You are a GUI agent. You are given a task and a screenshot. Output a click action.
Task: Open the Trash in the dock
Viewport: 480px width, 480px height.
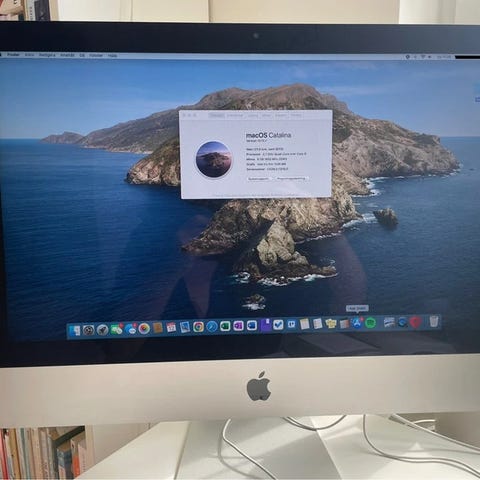[x=433, y=321]
